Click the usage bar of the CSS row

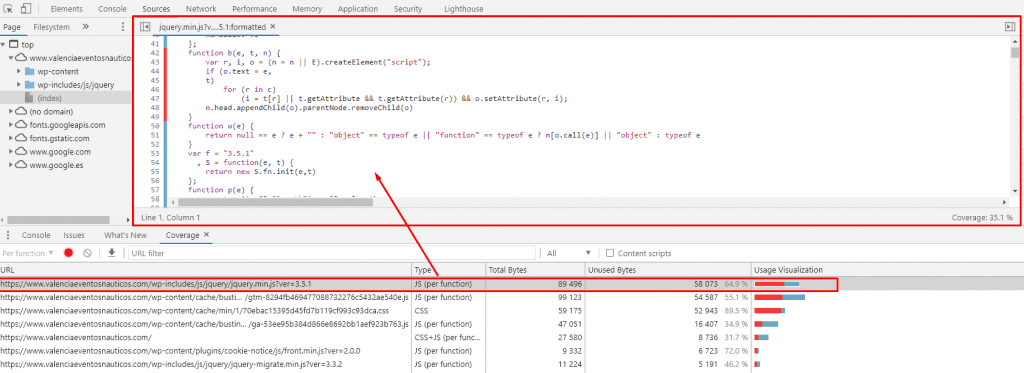click(x=769, y=310)
